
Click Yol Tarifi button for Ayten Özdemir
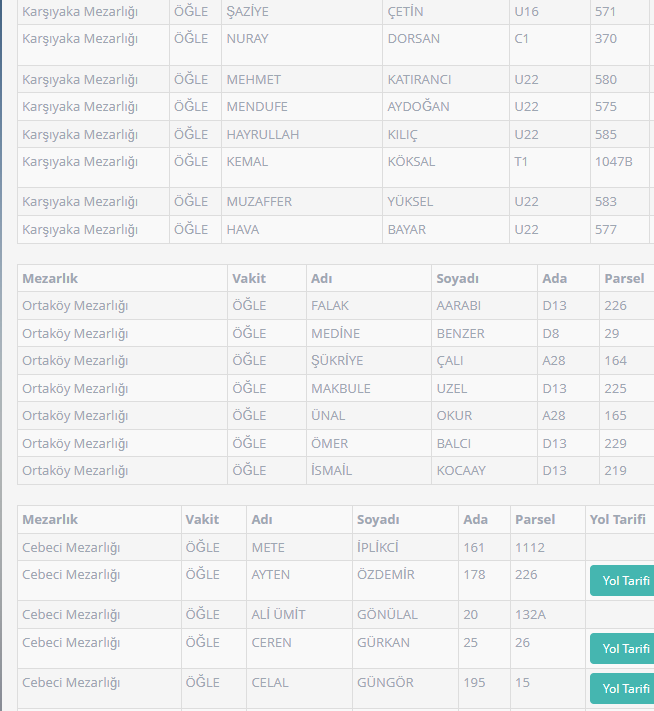(624, 581)
